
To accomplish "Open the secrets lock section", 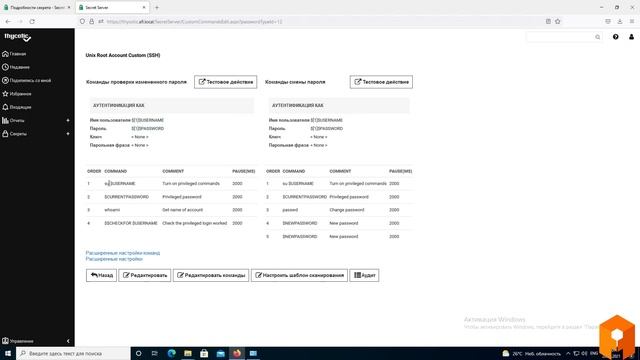I will point(15,133).
